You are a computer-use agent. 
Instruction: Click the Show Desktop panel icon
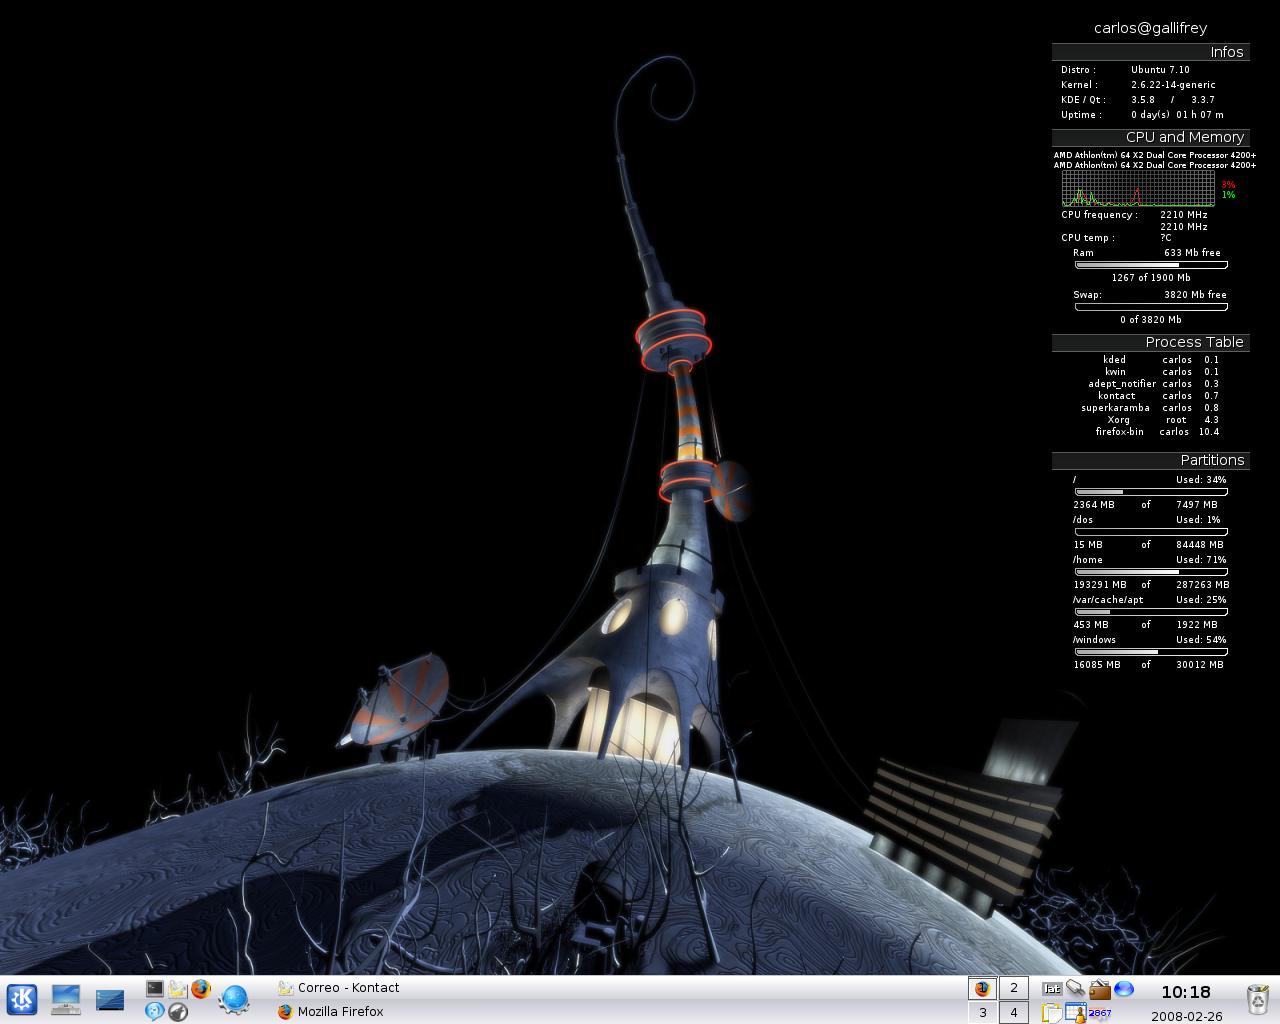pos(110,999)
